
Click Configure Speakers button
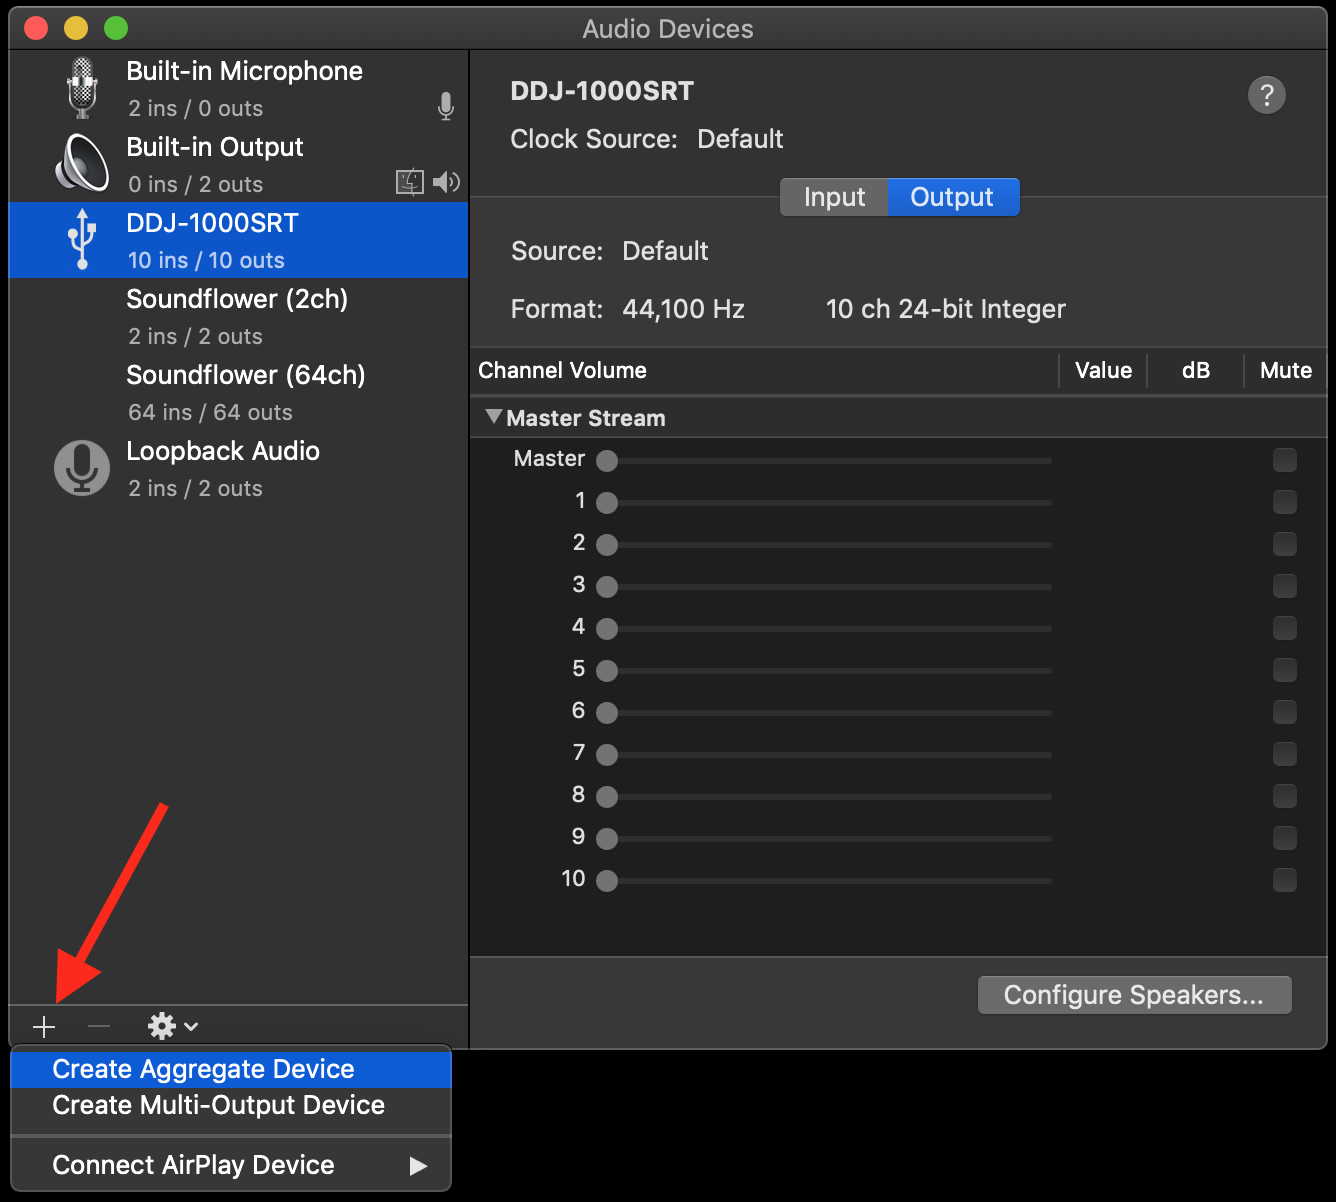coord(1134,995)
